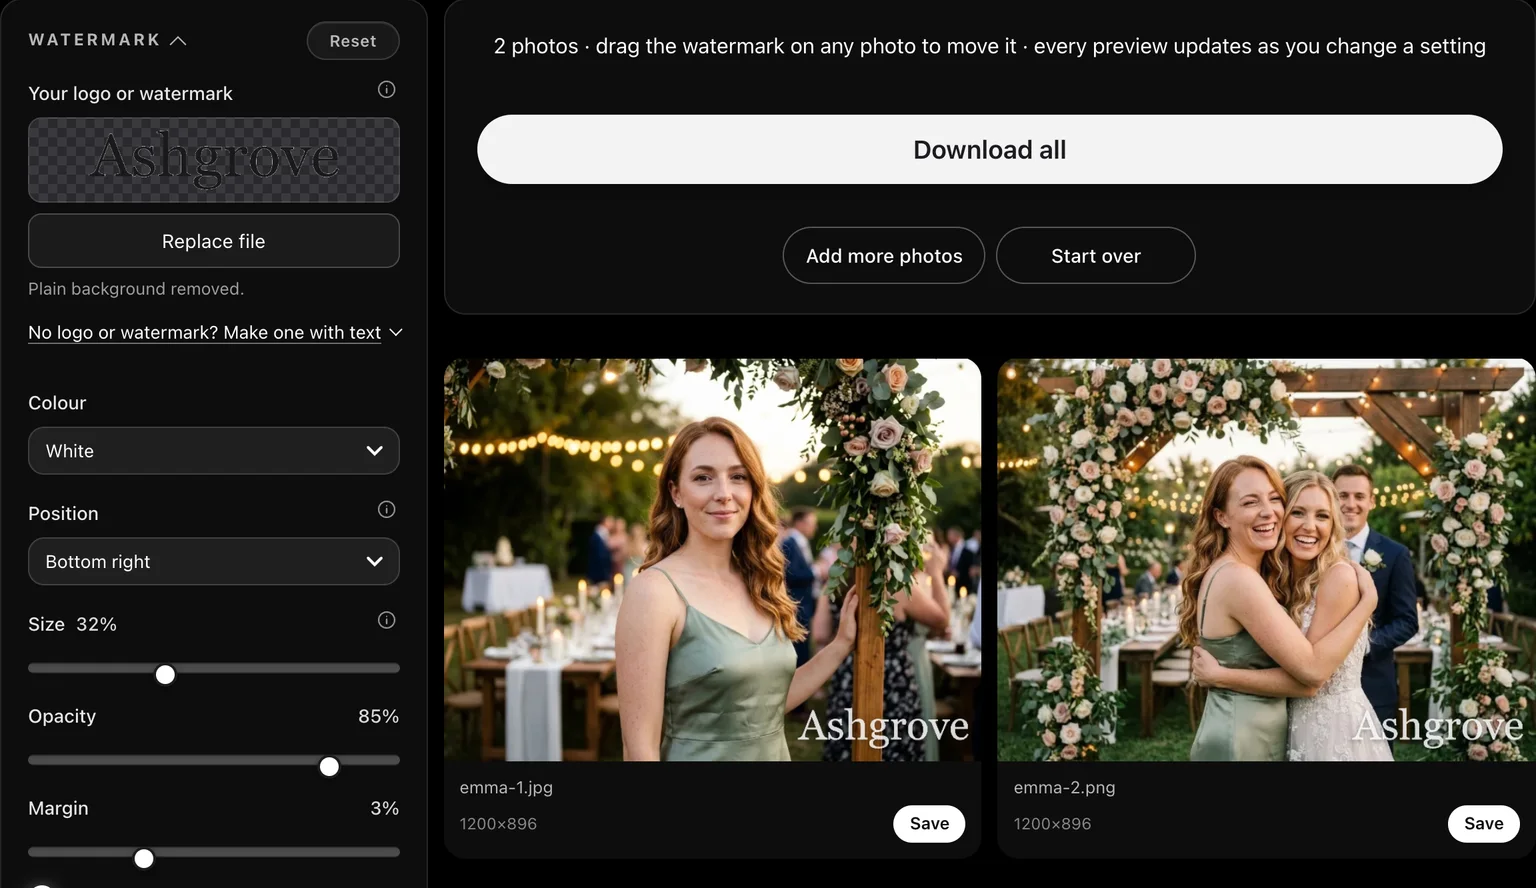Screen dimensions: 1536x888
Task: Click the Opacity slider handle
Action: click(329, 767)
